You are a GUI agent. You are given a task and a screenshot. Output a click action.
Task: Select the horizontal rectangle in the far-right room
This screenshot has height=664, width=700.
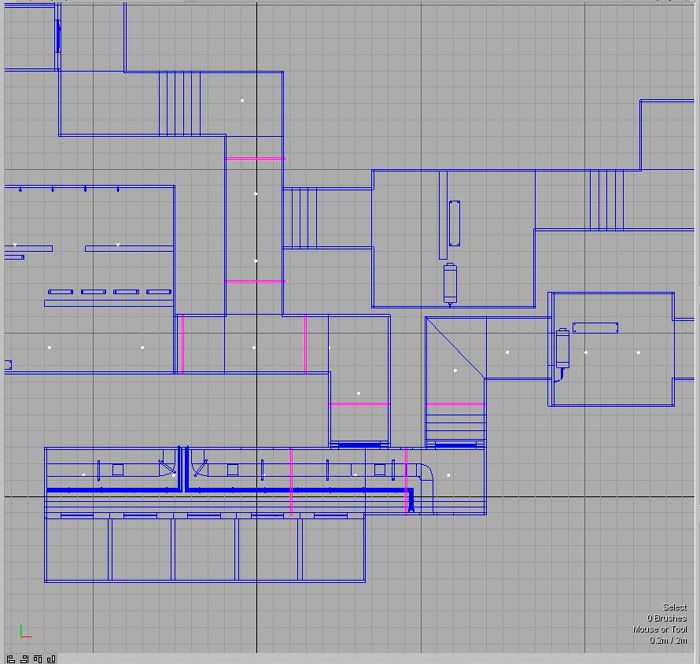pos(594,327)
